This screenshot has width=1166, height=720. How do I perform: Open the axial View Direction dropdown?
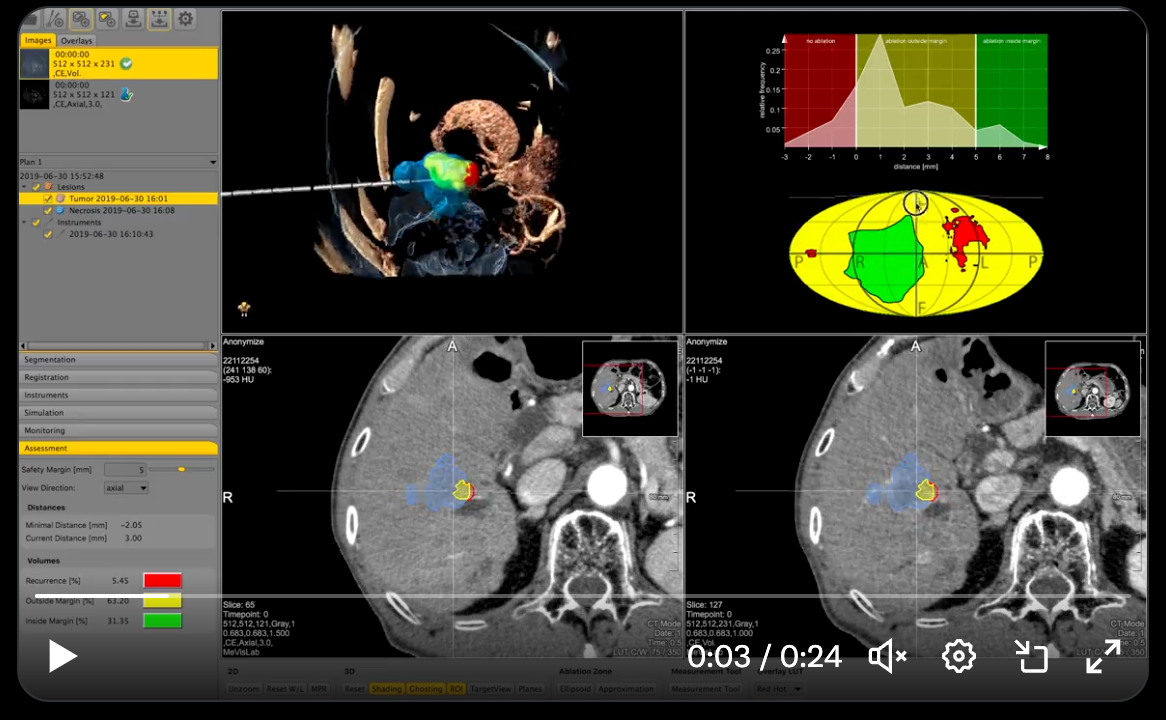click(125, 487)
